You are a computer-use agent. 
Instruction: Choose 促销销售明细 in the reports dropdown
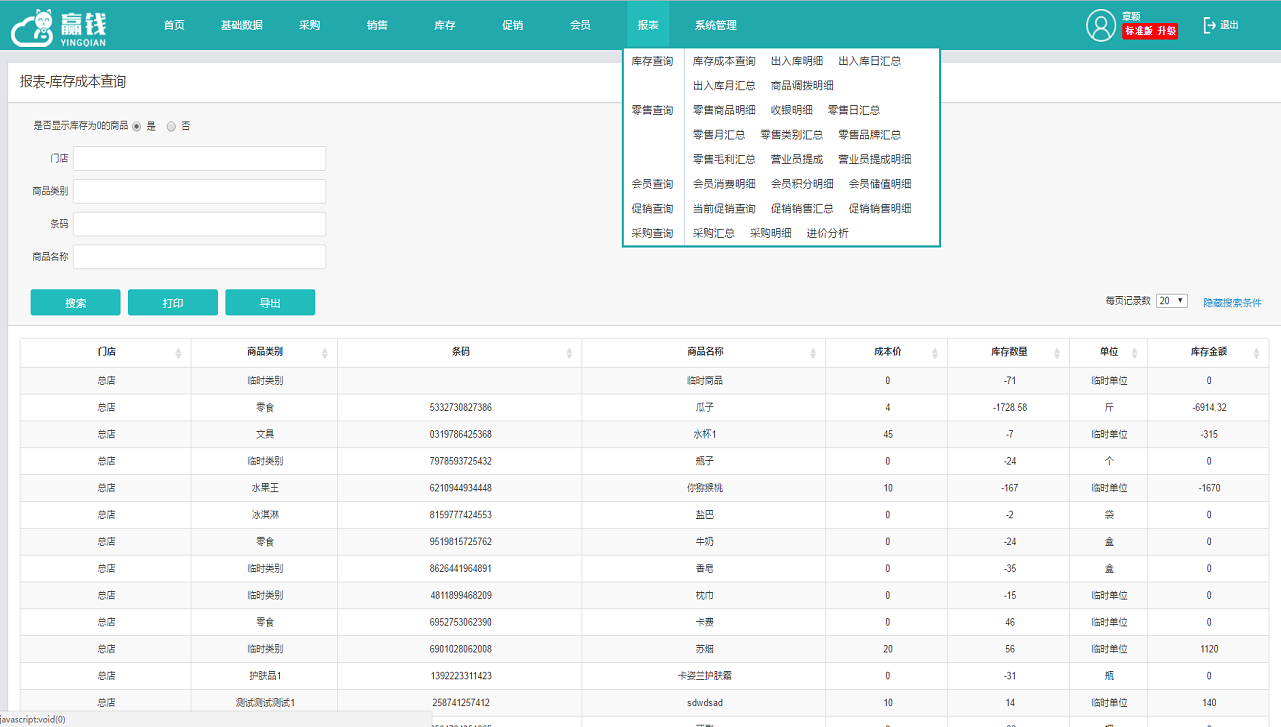tap(880, 209)
